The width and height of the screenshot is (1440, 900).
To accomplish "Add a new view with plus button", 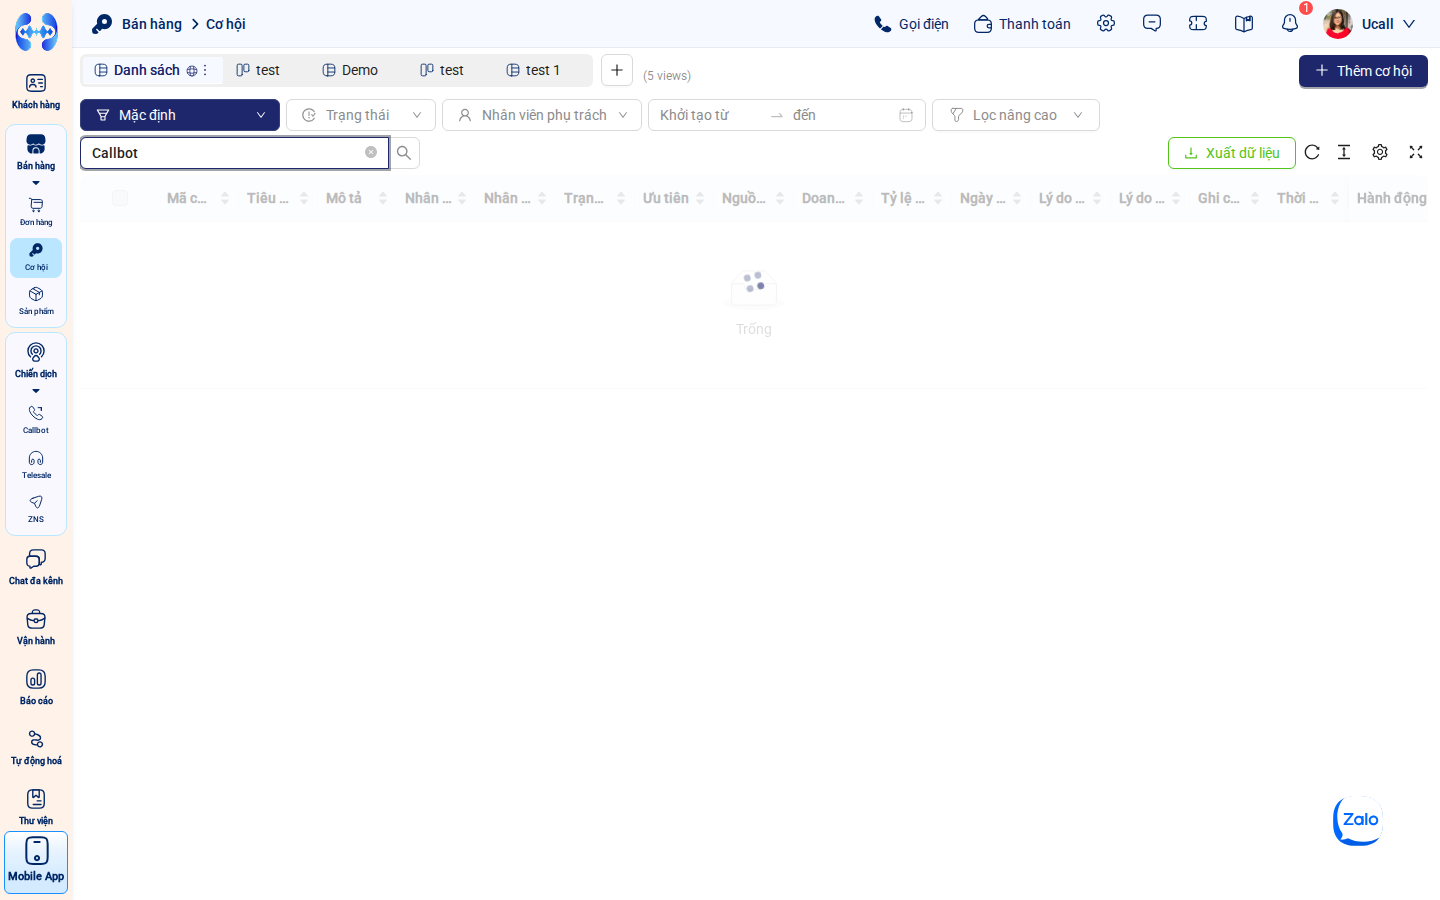I will (617, 70).
